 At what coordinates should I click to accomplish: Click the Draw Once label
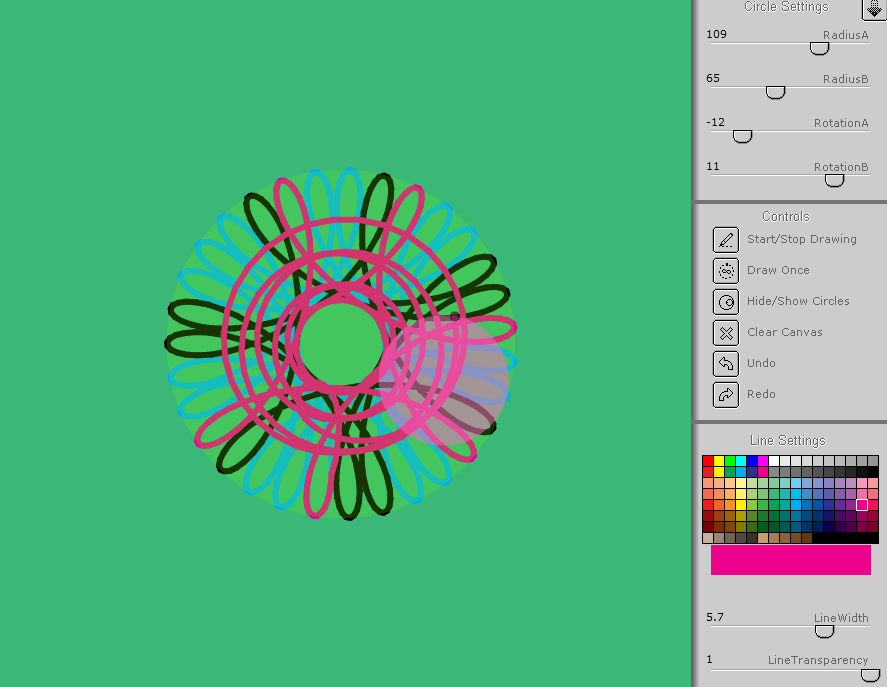pos(778,270)
